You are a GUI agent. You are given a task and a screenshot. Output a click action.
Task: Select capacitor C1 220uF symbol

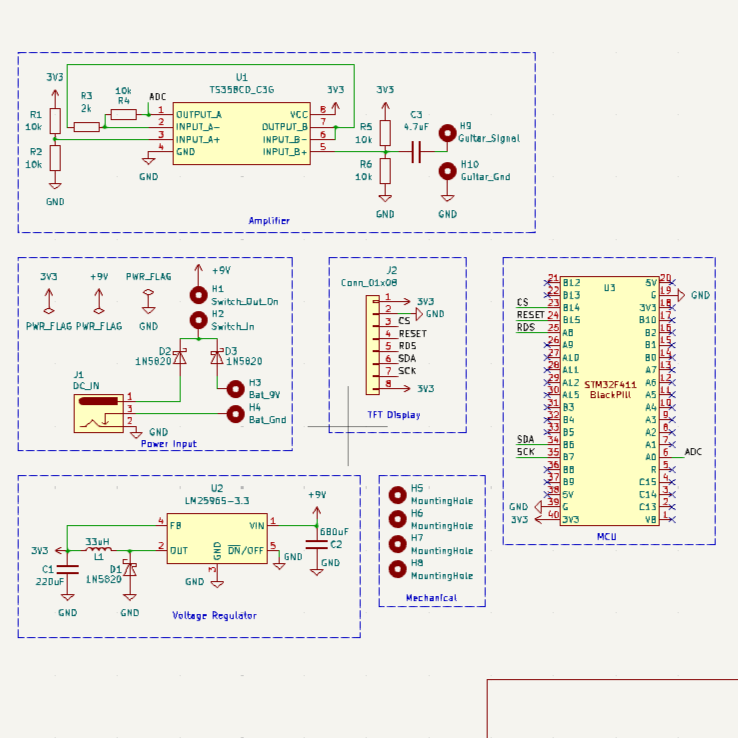(x=67, y=570)
